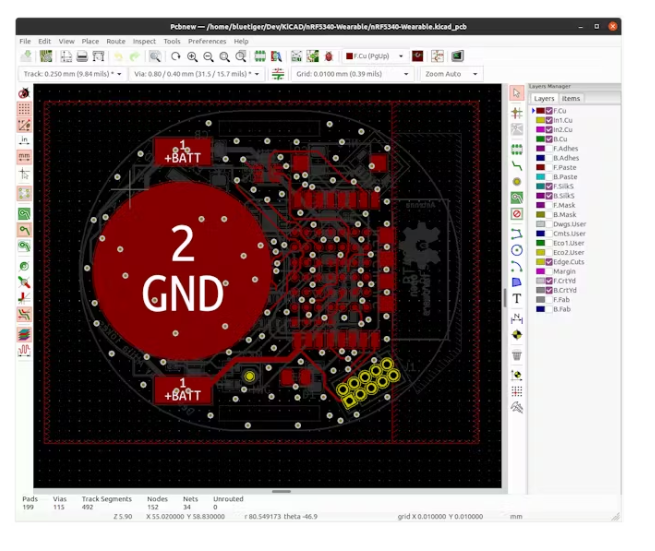This screenshot has width=655, height=551.
Task: Enable the F.Mask layer checkbox
Action: coord(549,205)
